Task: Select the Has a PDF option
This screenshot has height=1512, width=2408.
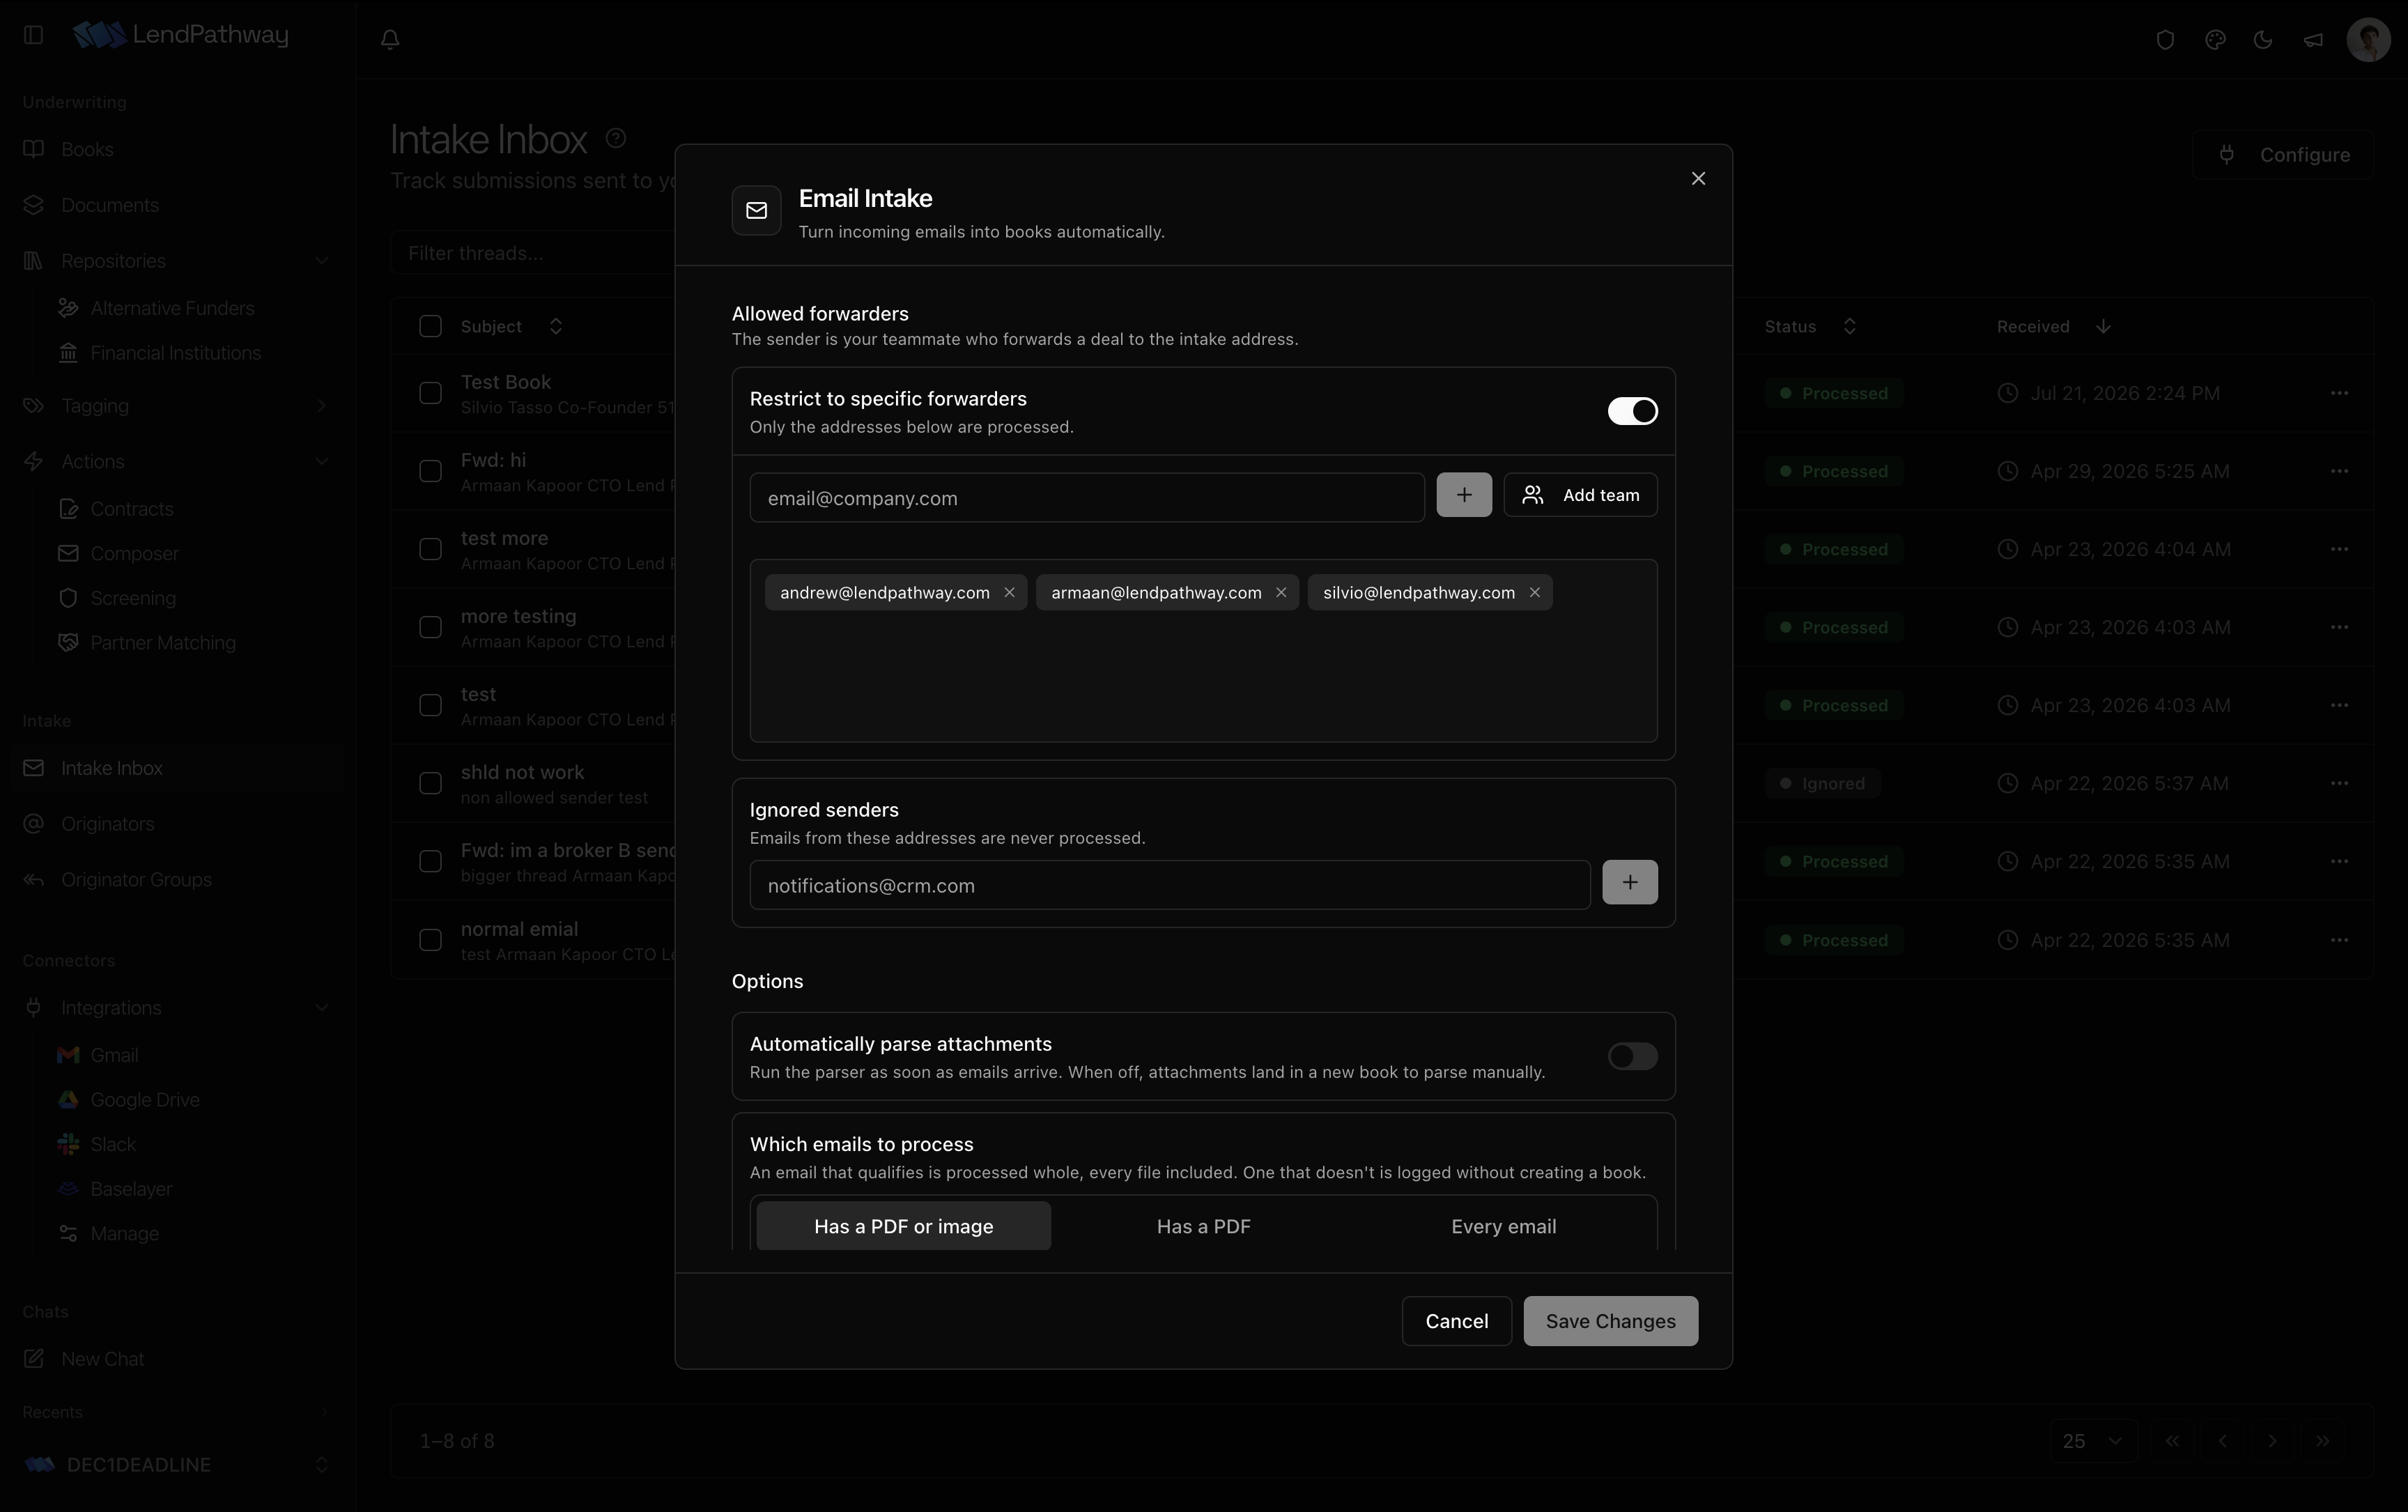Action: (x=1203, y=1226)
